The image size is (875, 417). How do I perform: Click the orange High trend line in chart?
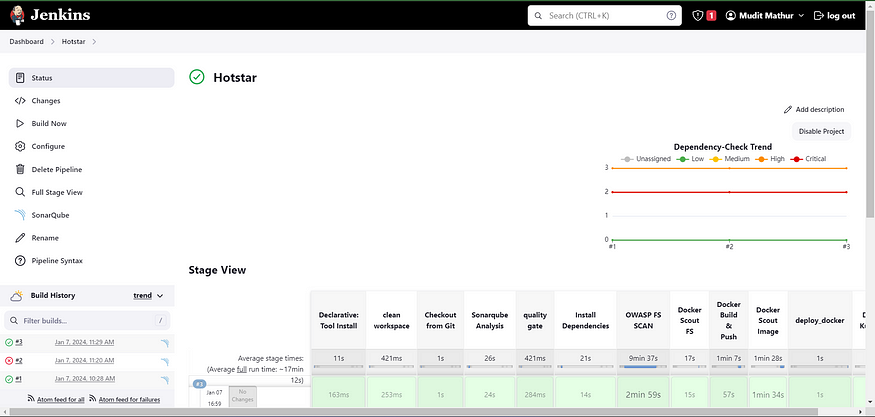[x=729, y=168]
